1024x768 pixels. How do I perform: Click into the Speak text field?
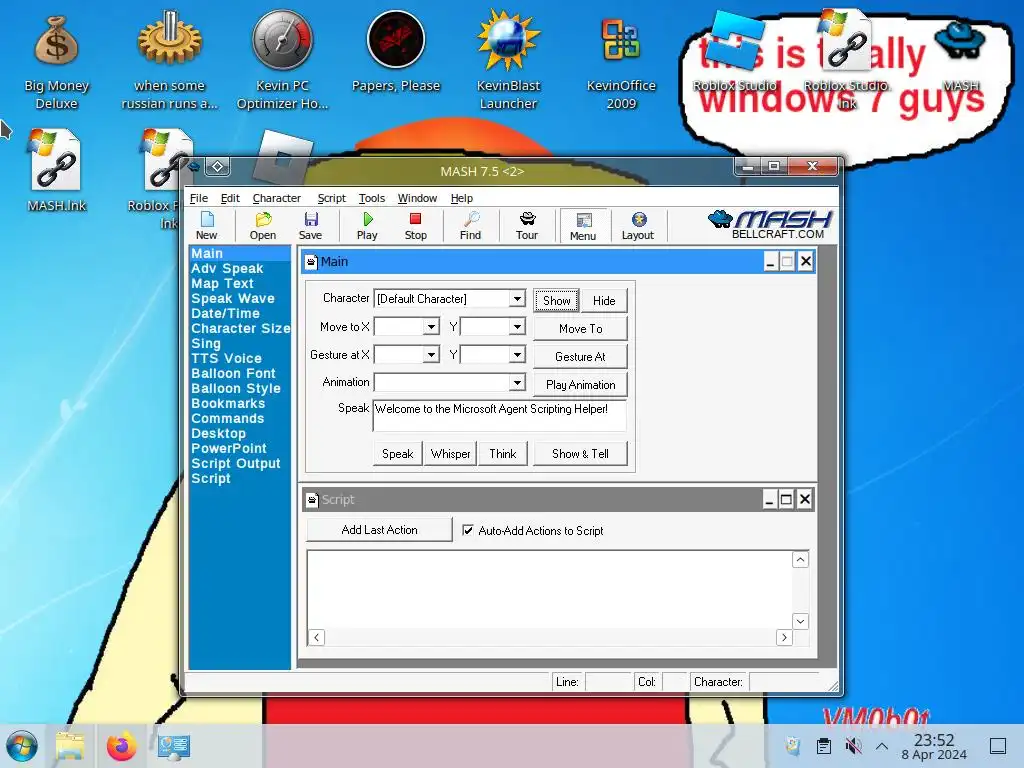500,416
